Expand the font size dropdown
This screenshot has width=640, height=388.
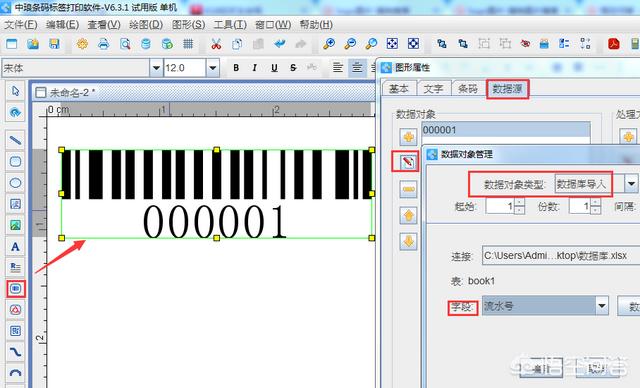[x=213, y=68]
